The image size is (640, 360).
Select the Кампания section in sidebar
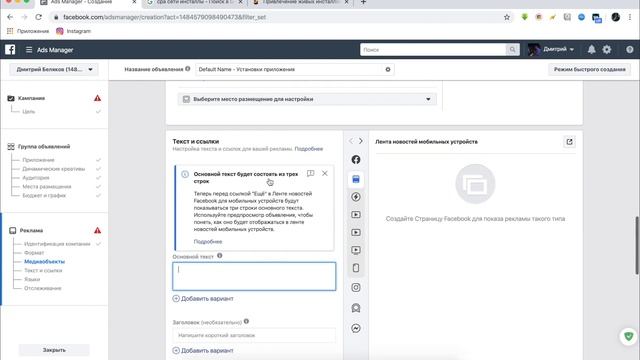[x=31, y=98]
